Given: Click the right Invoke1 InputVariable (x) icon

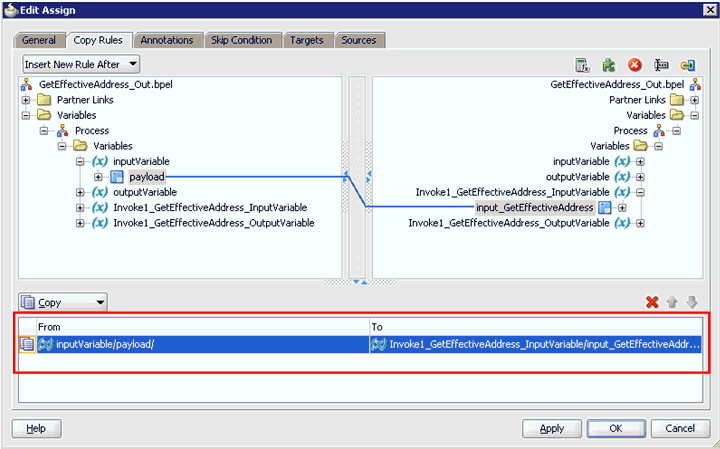Looking at the screenshot, I should coord(622,192).
